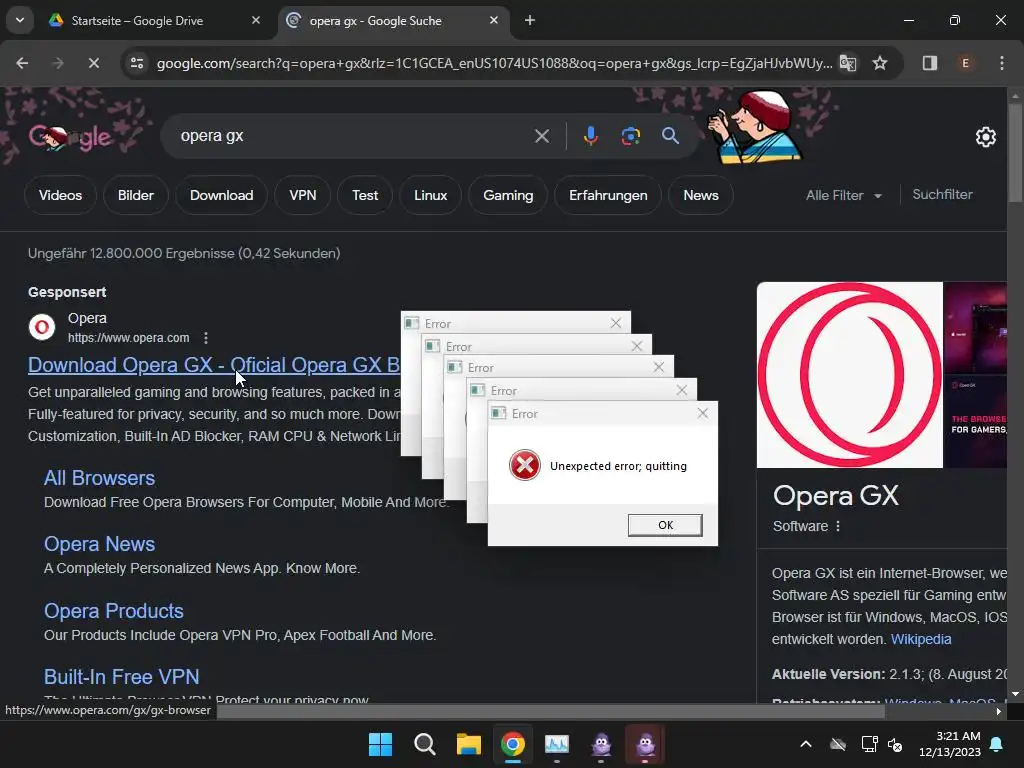Screen dimensions: 1024x768
Task: Click into the Google search input field
Action: (x=349, y=136)
